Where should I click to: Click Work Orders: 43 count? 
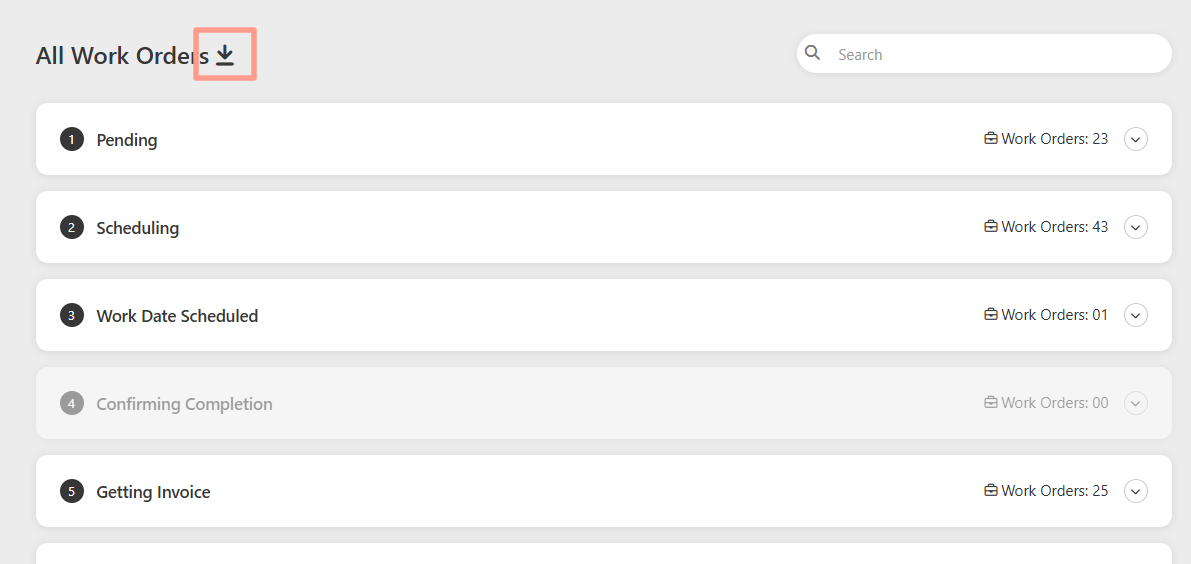click(x=1054, y=227)
